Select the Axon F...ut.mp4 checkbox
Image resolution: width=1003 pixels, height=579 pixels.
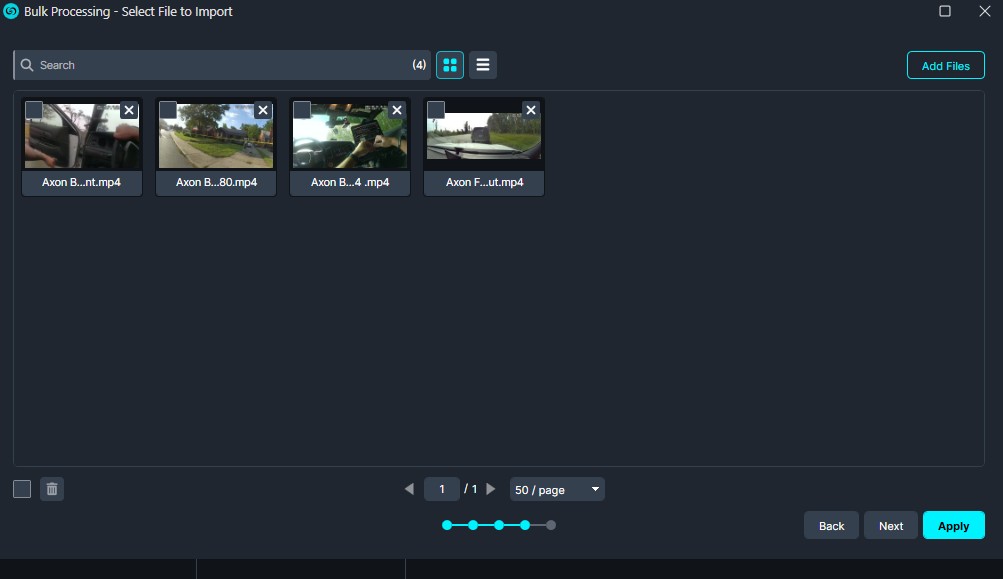436,110
